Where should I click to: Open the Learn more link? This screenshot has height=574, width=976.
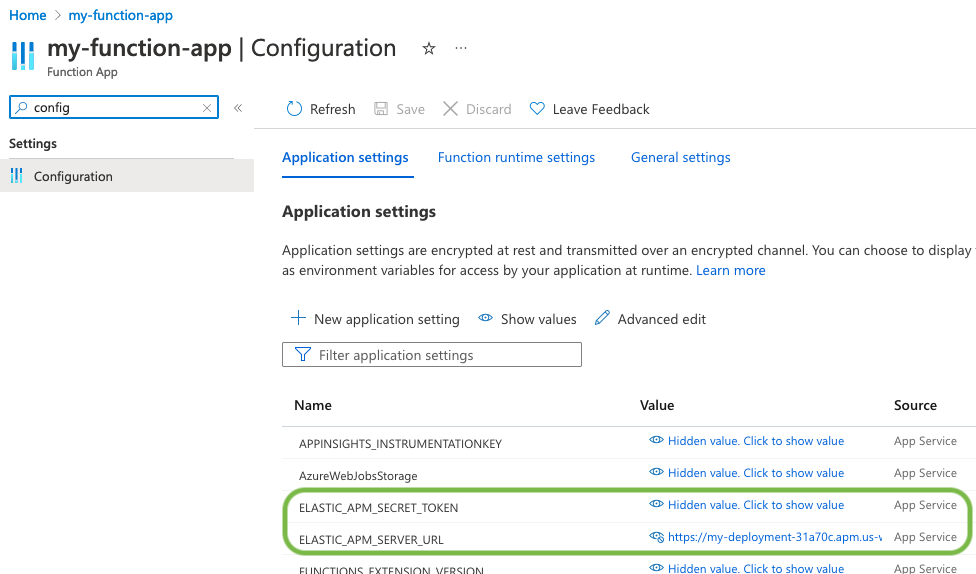coord(730,270)
